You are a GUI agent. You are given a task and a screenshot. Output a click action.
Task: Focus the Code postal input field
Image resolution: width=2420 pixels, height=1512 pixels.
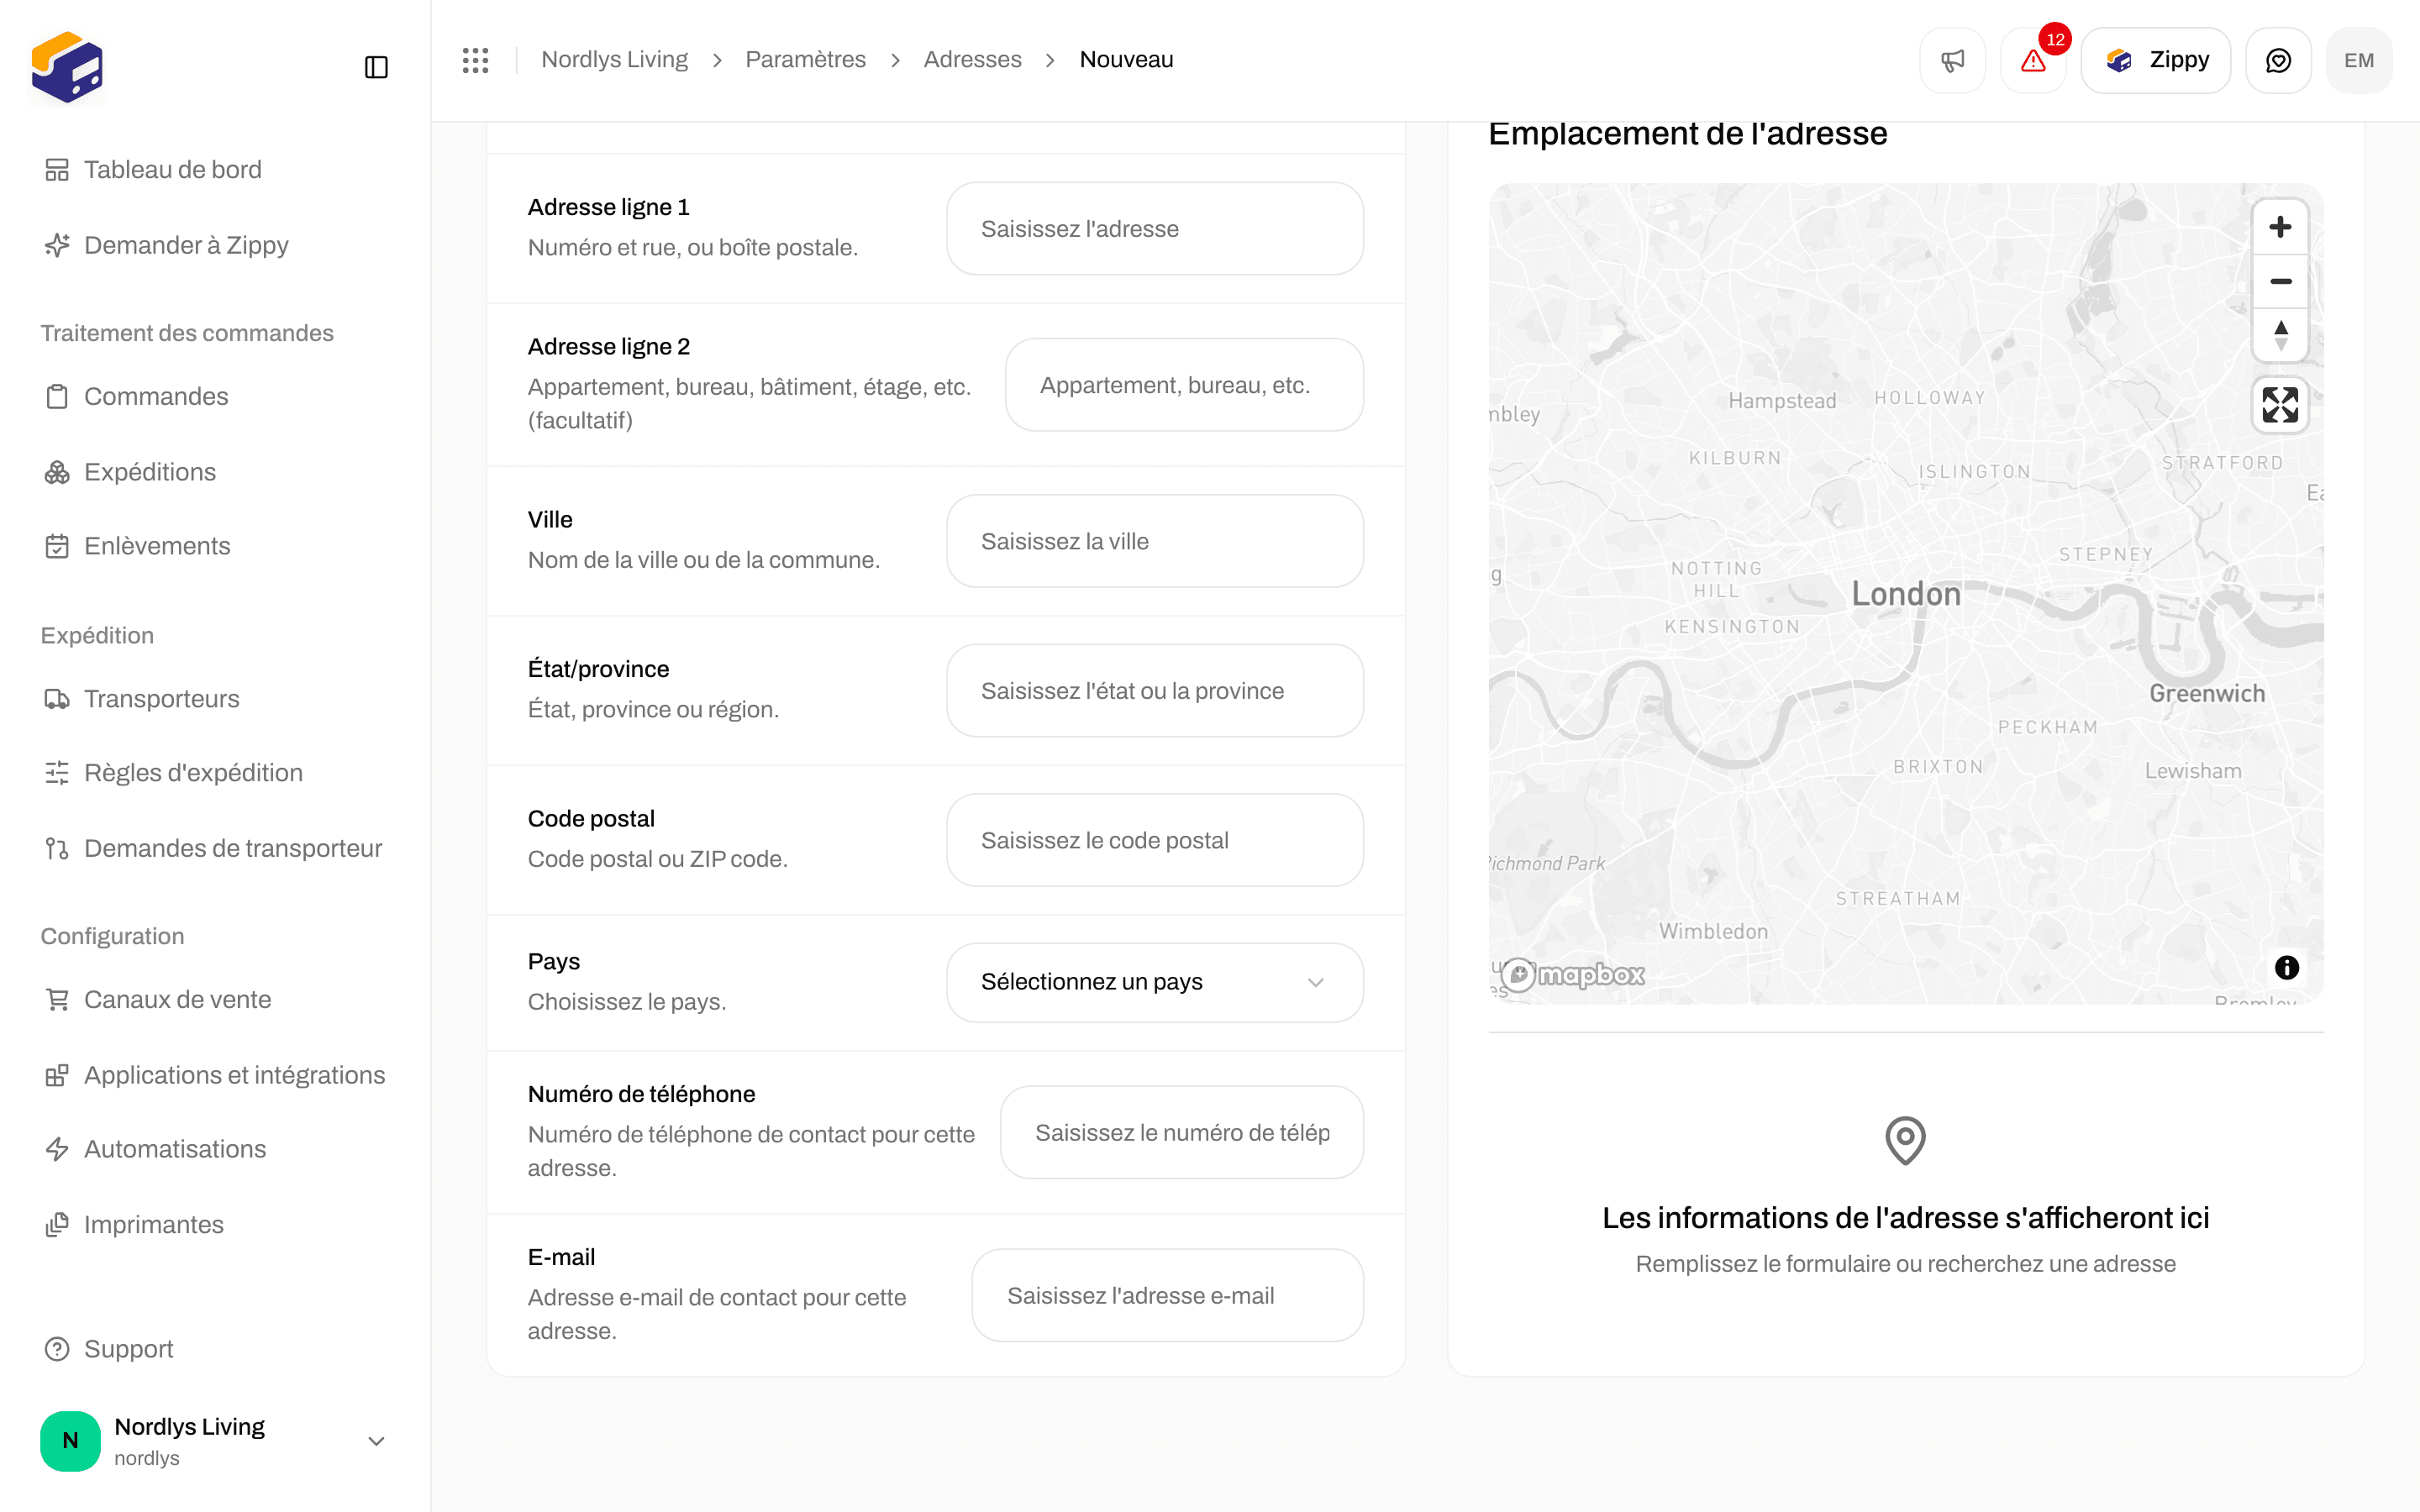[1155, 840]
